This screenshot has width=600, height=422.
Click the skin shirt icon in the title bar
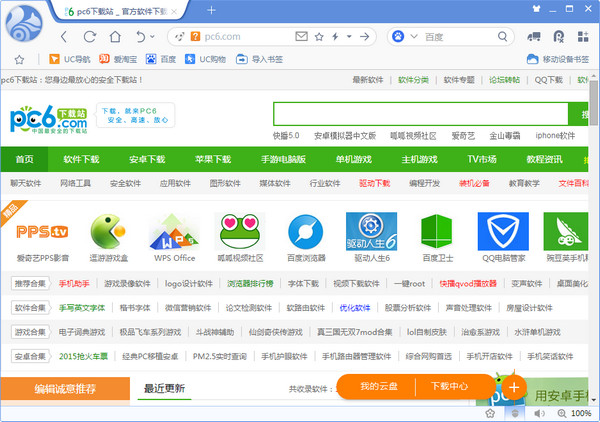[536, 8]
